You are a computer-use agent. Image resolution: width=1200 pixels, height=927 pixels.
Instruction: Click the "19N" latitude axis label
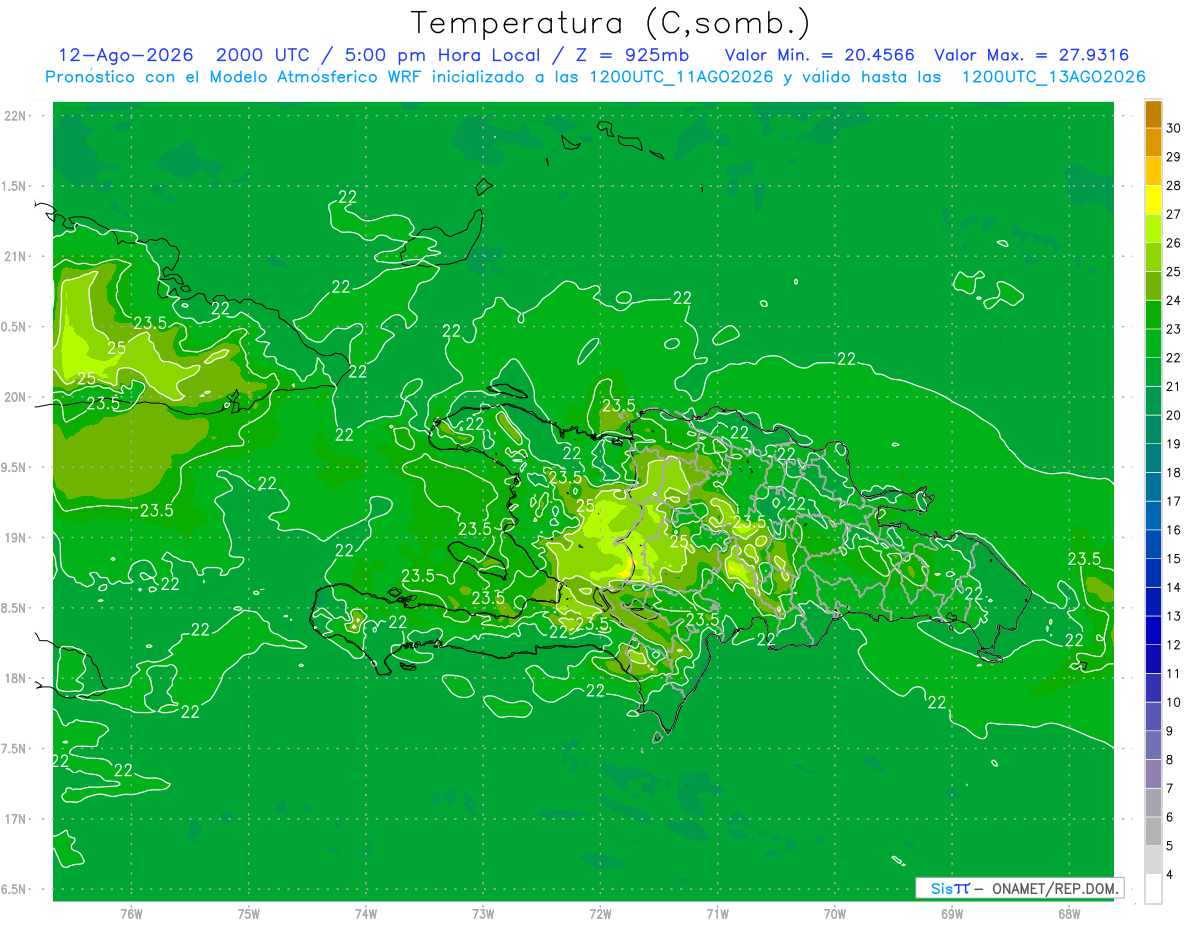click(17, 538)
